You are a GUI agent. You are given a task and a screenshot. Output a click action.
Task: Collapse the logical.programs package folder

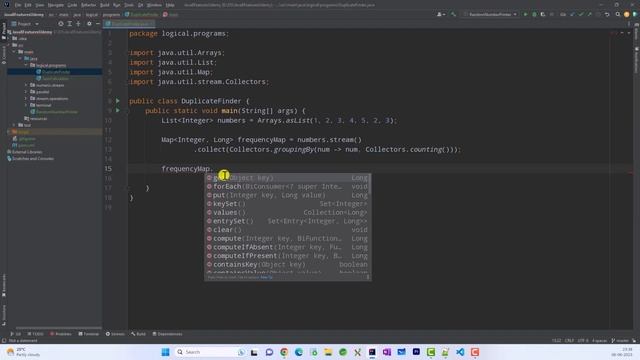[26, 65]
